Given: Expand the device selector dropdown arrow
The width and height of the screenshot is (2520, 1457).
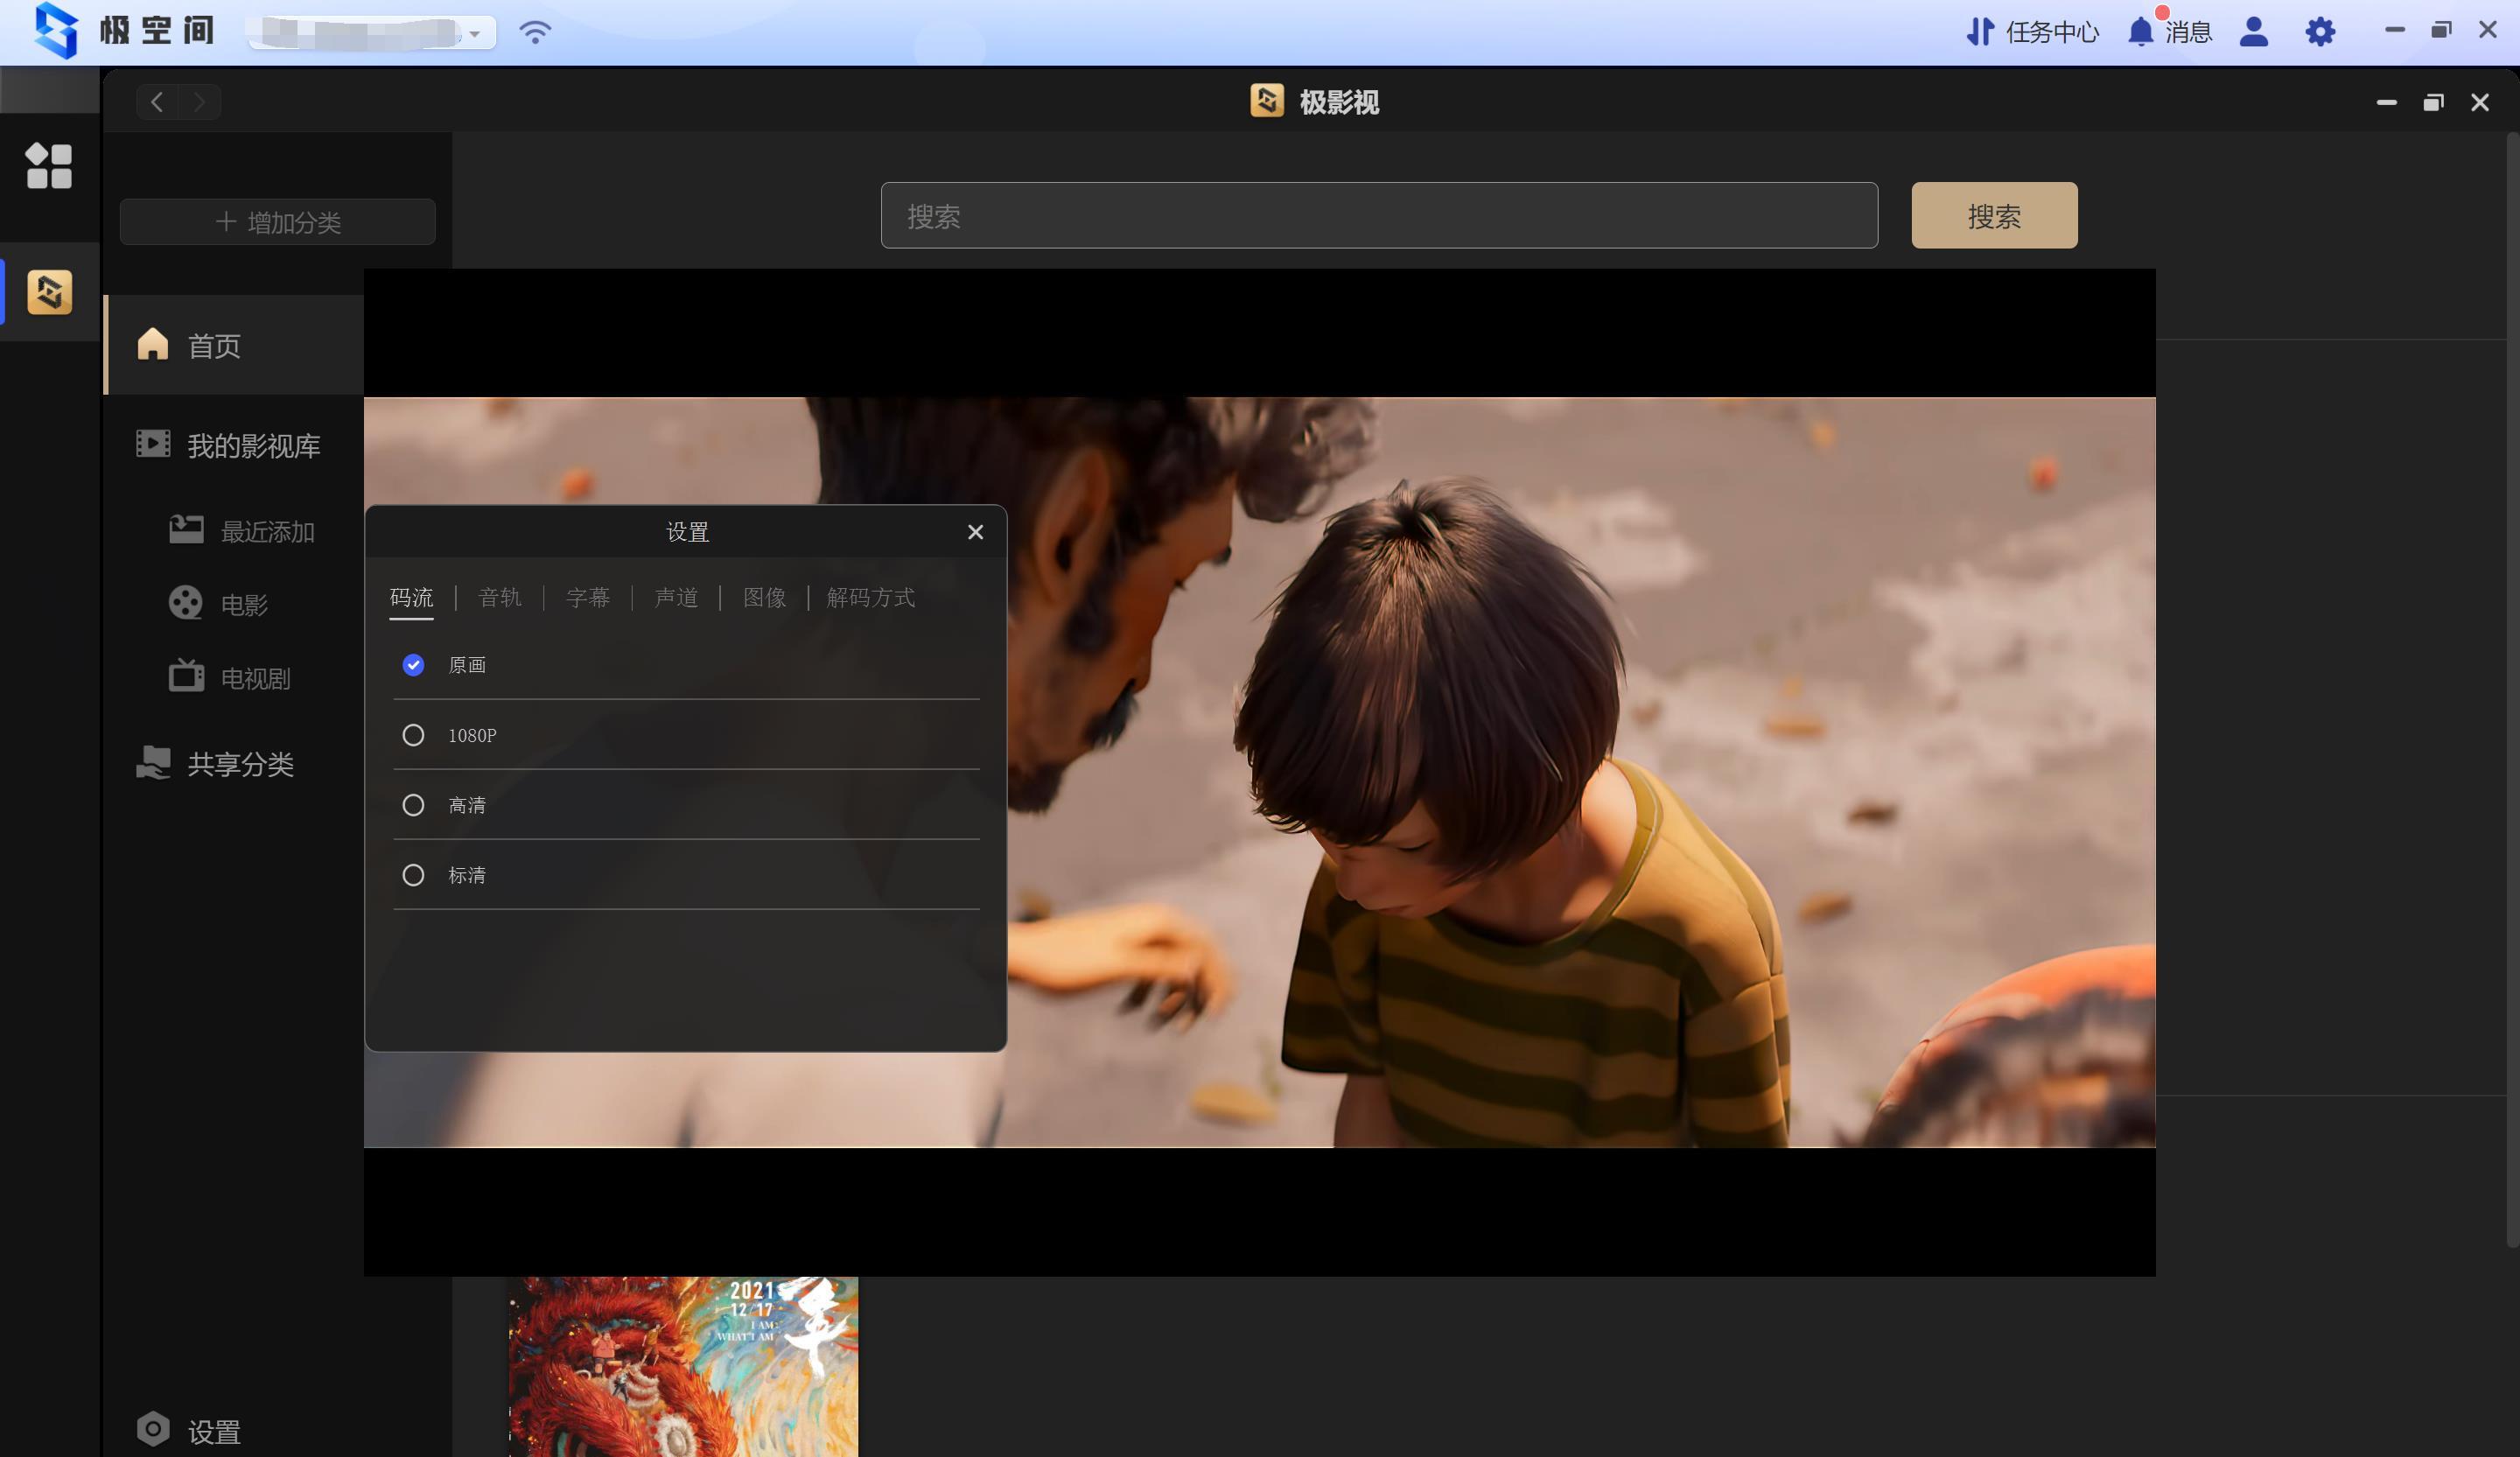Looking at the screenshot, I should click(475, 34).
